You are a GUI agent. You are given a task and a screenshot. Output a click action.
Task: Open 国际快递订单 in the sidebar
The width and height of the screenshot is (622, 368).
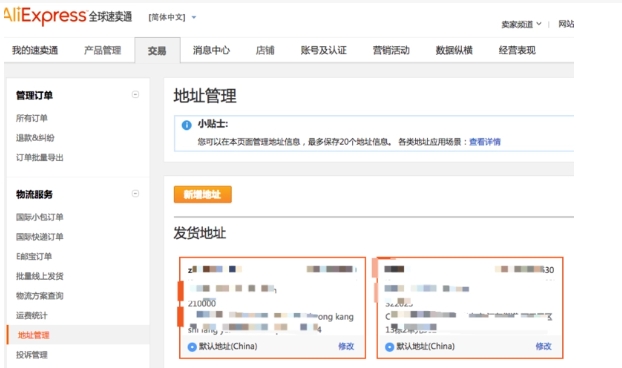click(x=40, y=237)
